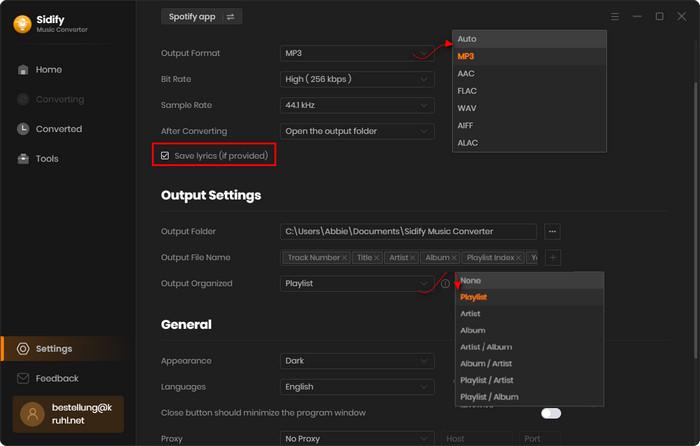Click the browse output folder ellipsis button
Viewport: 700px width, 446px height.
click(552, 232)
